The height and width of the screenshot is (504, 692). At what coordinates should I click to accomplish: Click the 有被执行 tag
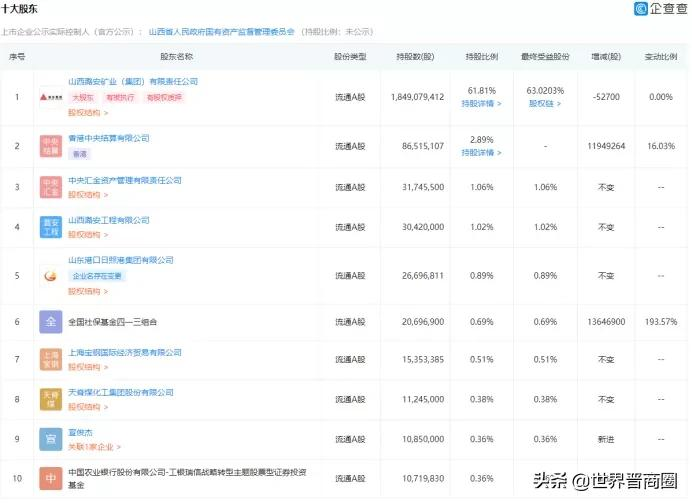pyautogui.click(x=120, y=97)
